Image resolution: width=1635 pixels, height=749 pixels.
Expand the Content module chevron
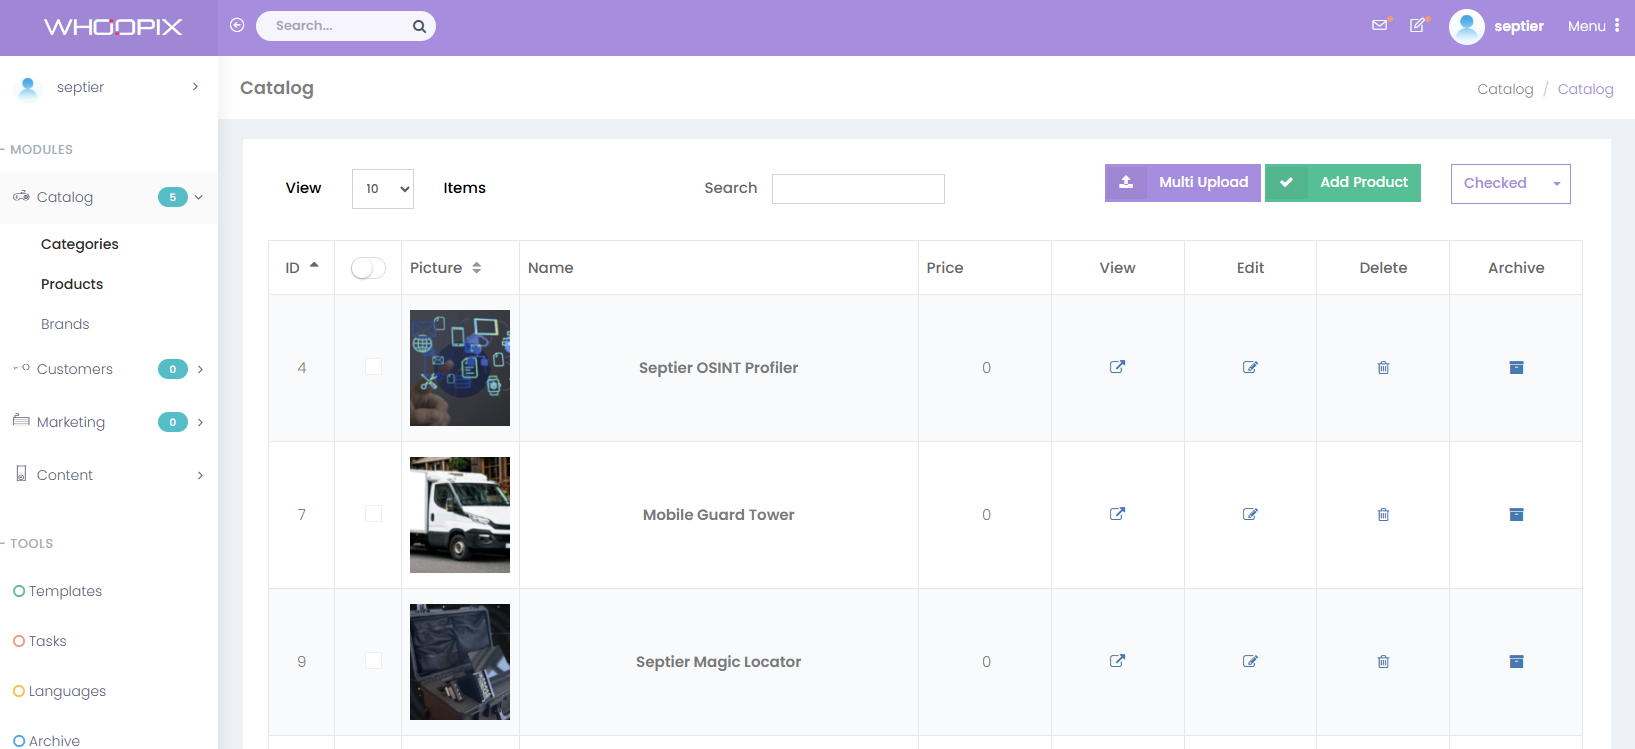(200, 475)
